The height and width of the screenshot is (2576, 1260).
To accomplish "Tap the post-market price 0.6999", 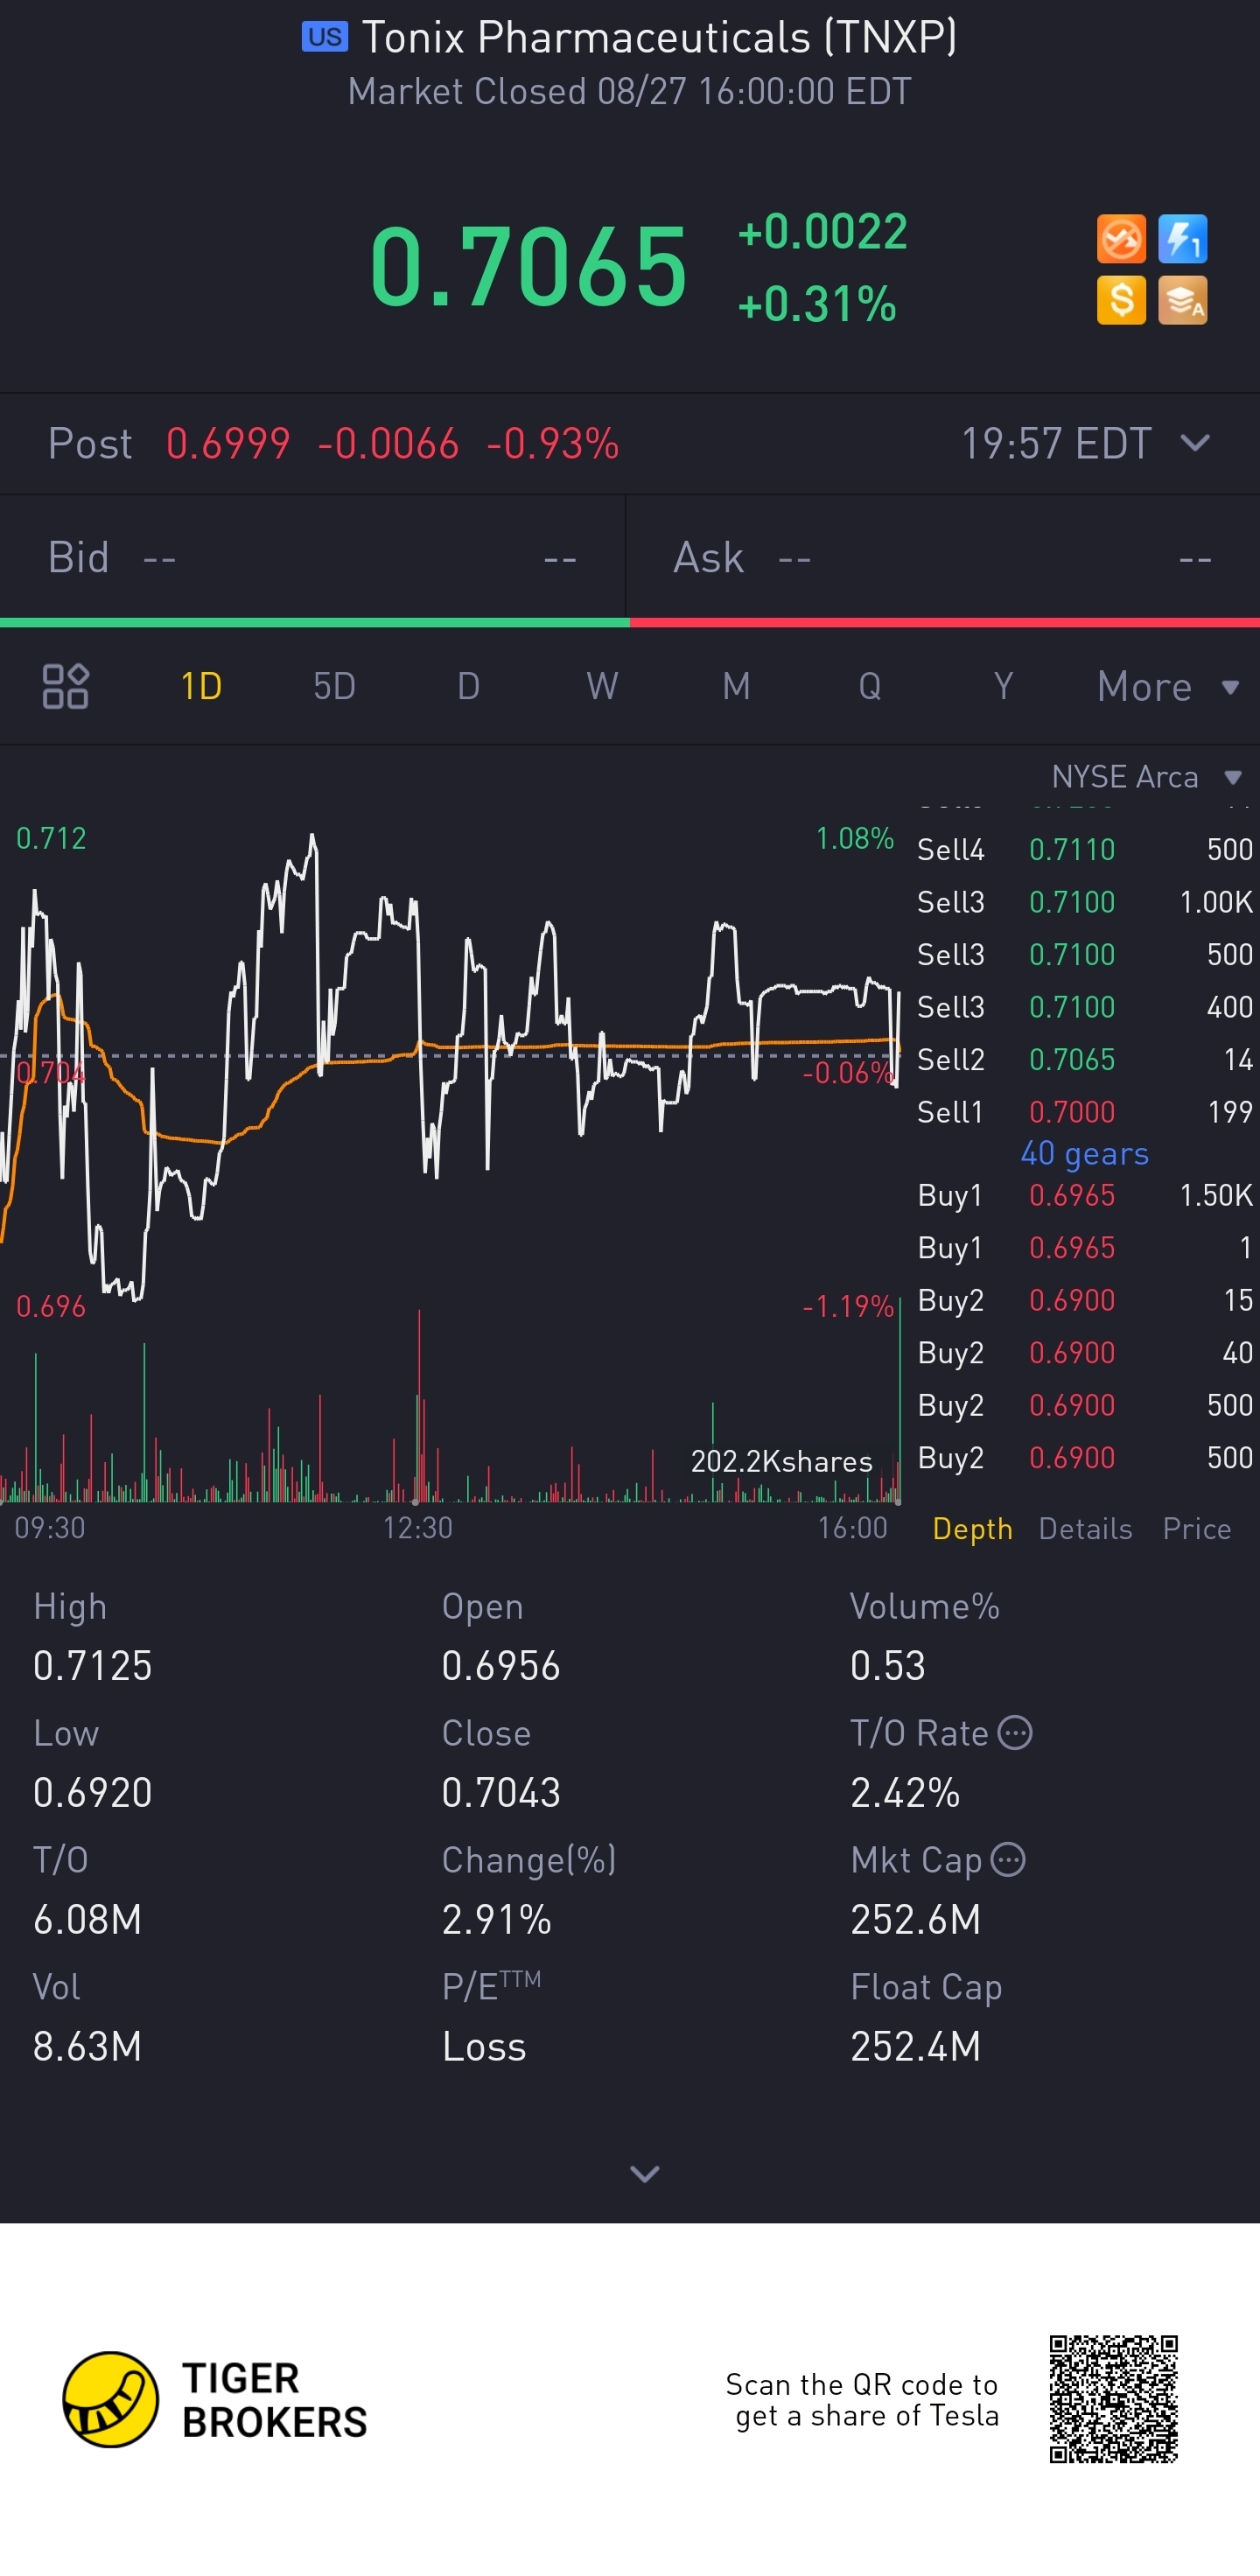I will (x=228, y=444).
